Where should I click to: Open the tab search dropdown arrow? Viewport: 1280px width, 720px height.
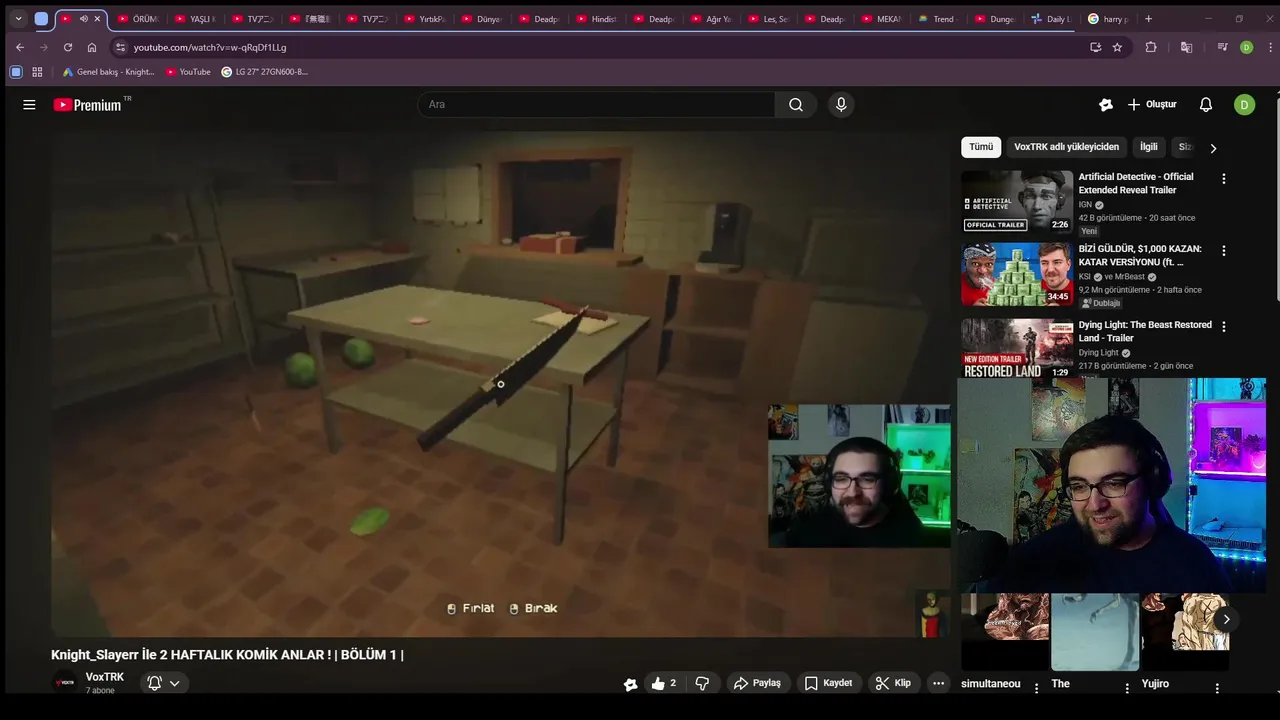click(x=18, y=19)
